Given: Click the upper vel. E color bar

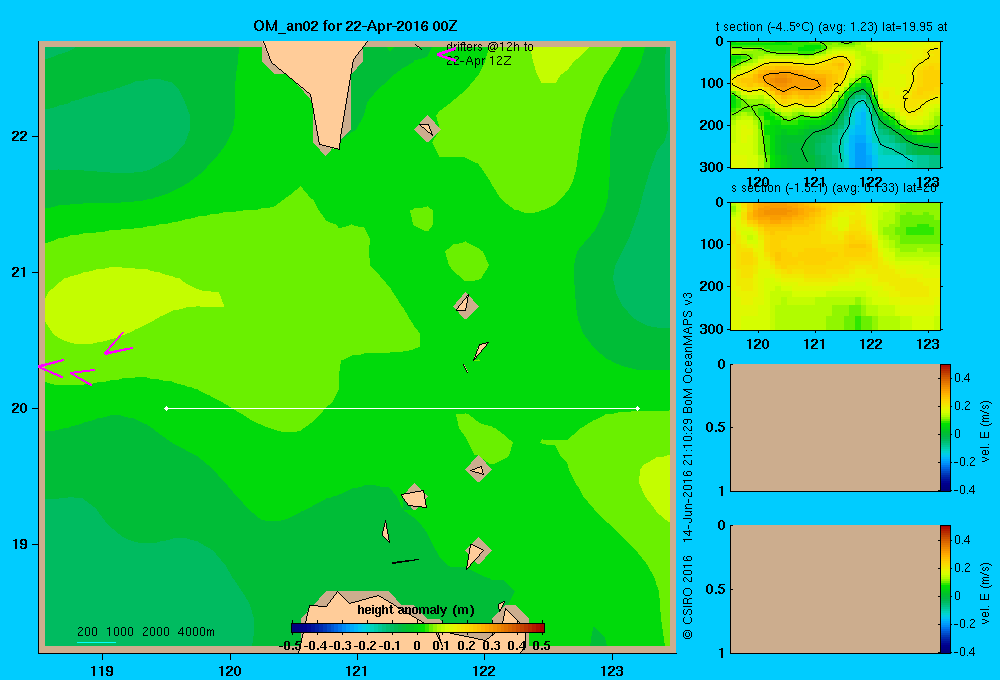Looking at the screenshot, I should tap(945, 427).
